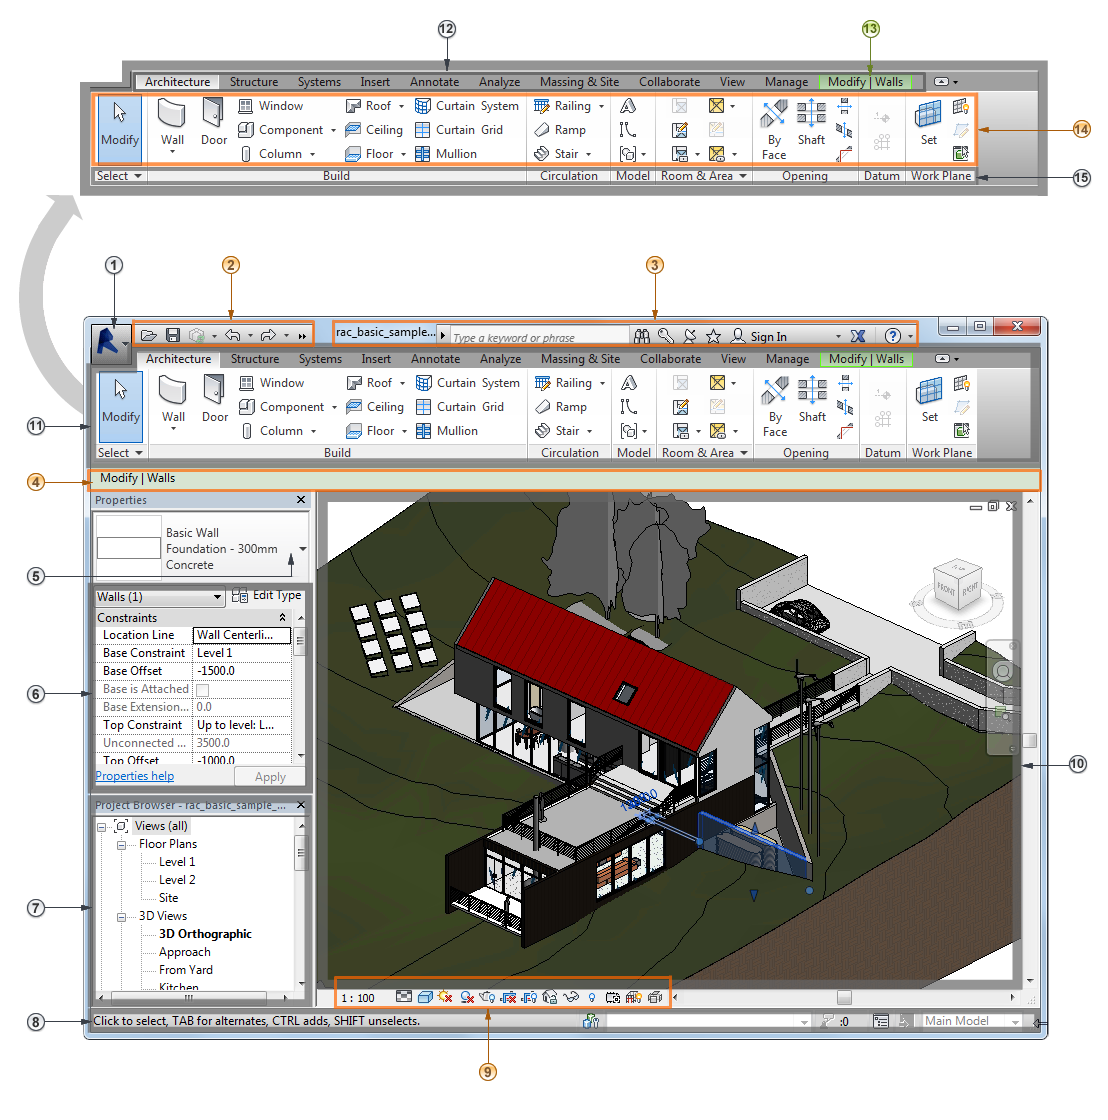
Task: Click the Project Browser horizontal scrollbar thumb
Action: 189,997
